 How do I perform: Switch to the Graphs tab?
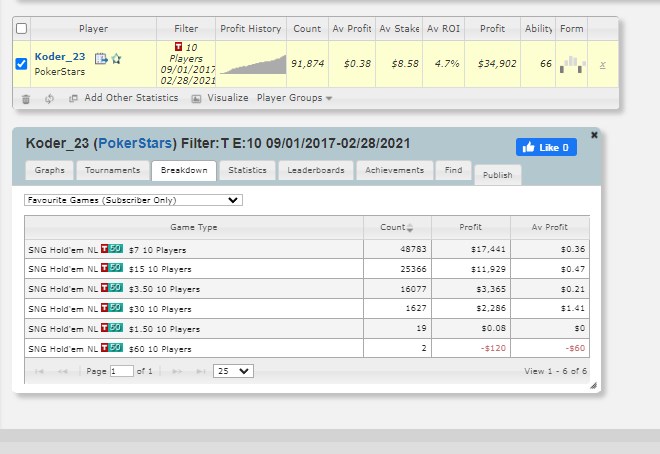coord(50,170)
